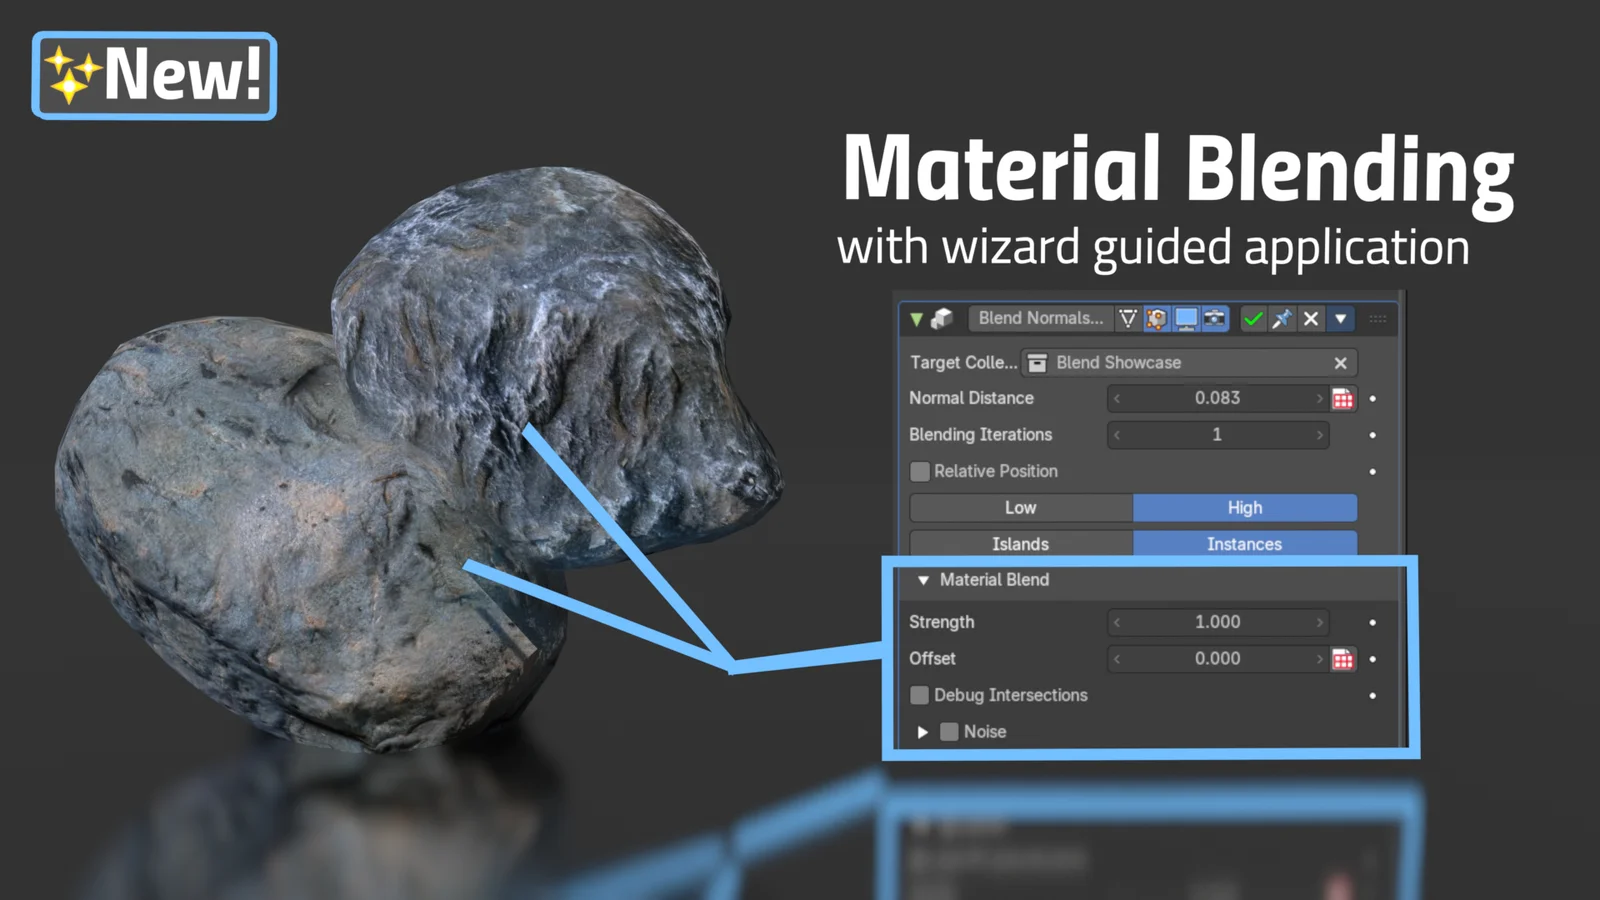The width and height of the screenshot is (1600, 900).
Task: Expand the Noise settings
Action: (x=922, y=731)
